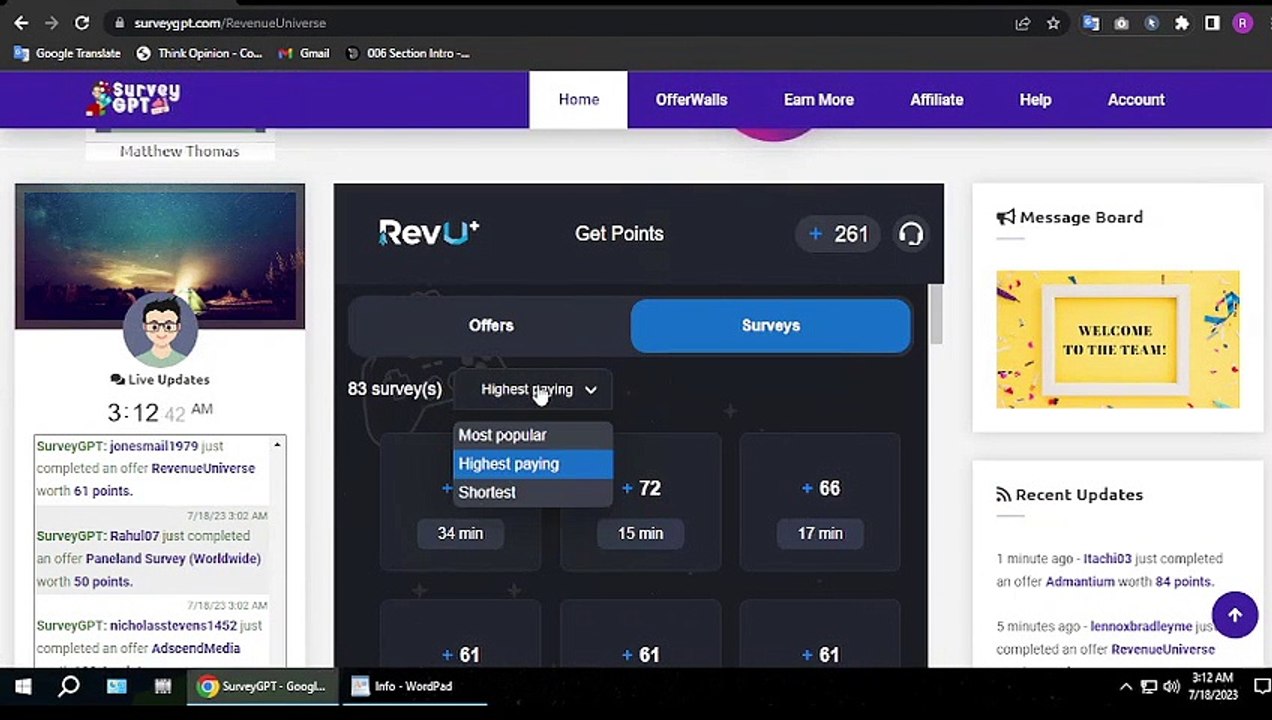Click Itachi03 in Recent Updates
Viewport: 1272px width, 720px height.
coord(1109,559)
